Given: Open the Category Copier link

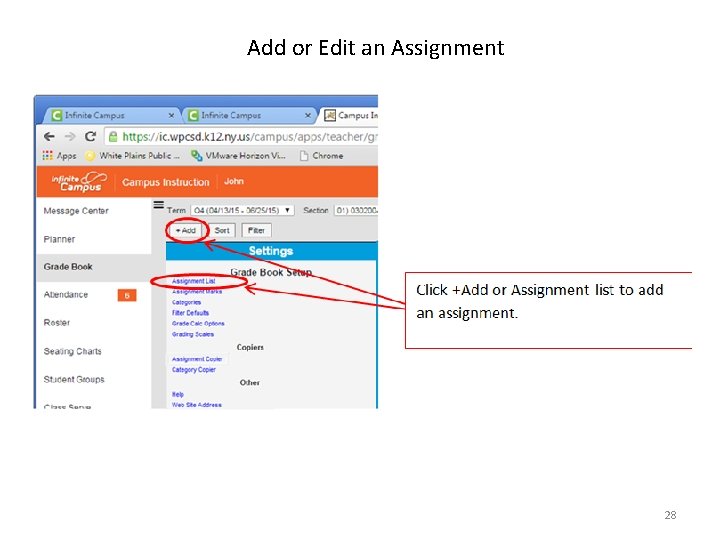Looking at the screenshot, I should click(194, 370).
